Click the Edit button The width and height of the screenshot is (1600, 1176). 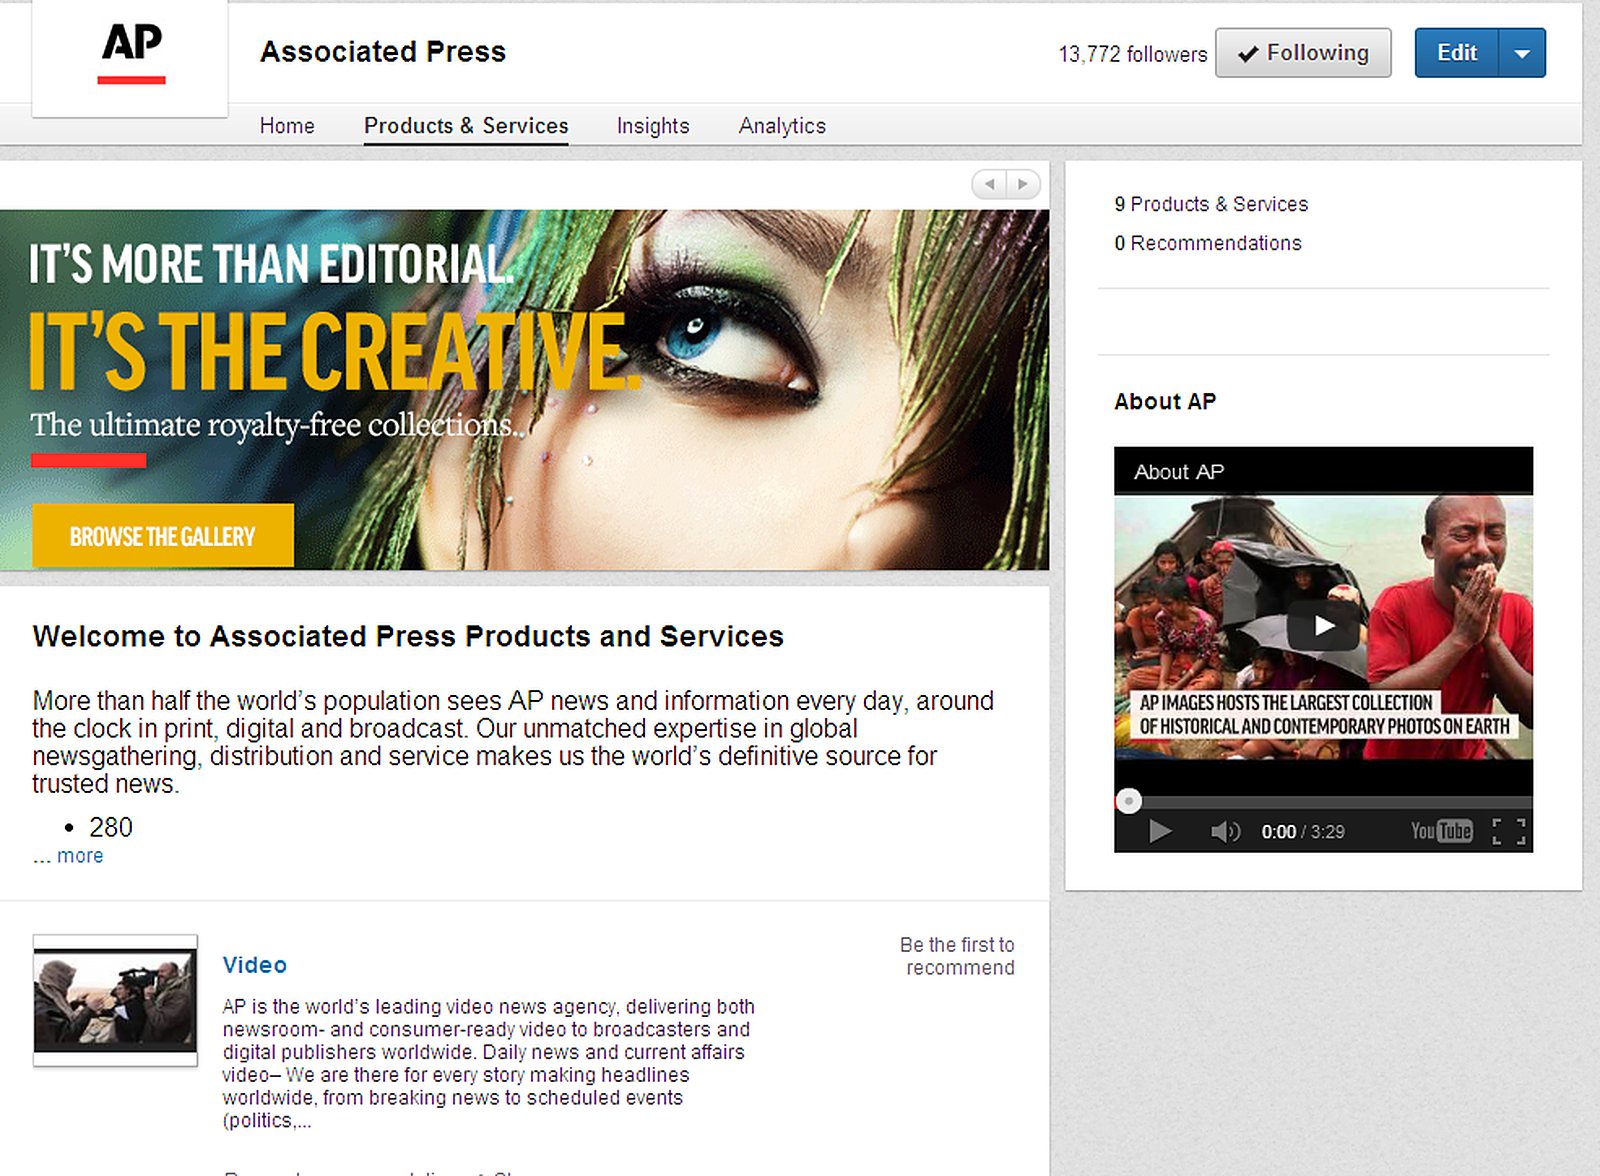coord(1457,53)
